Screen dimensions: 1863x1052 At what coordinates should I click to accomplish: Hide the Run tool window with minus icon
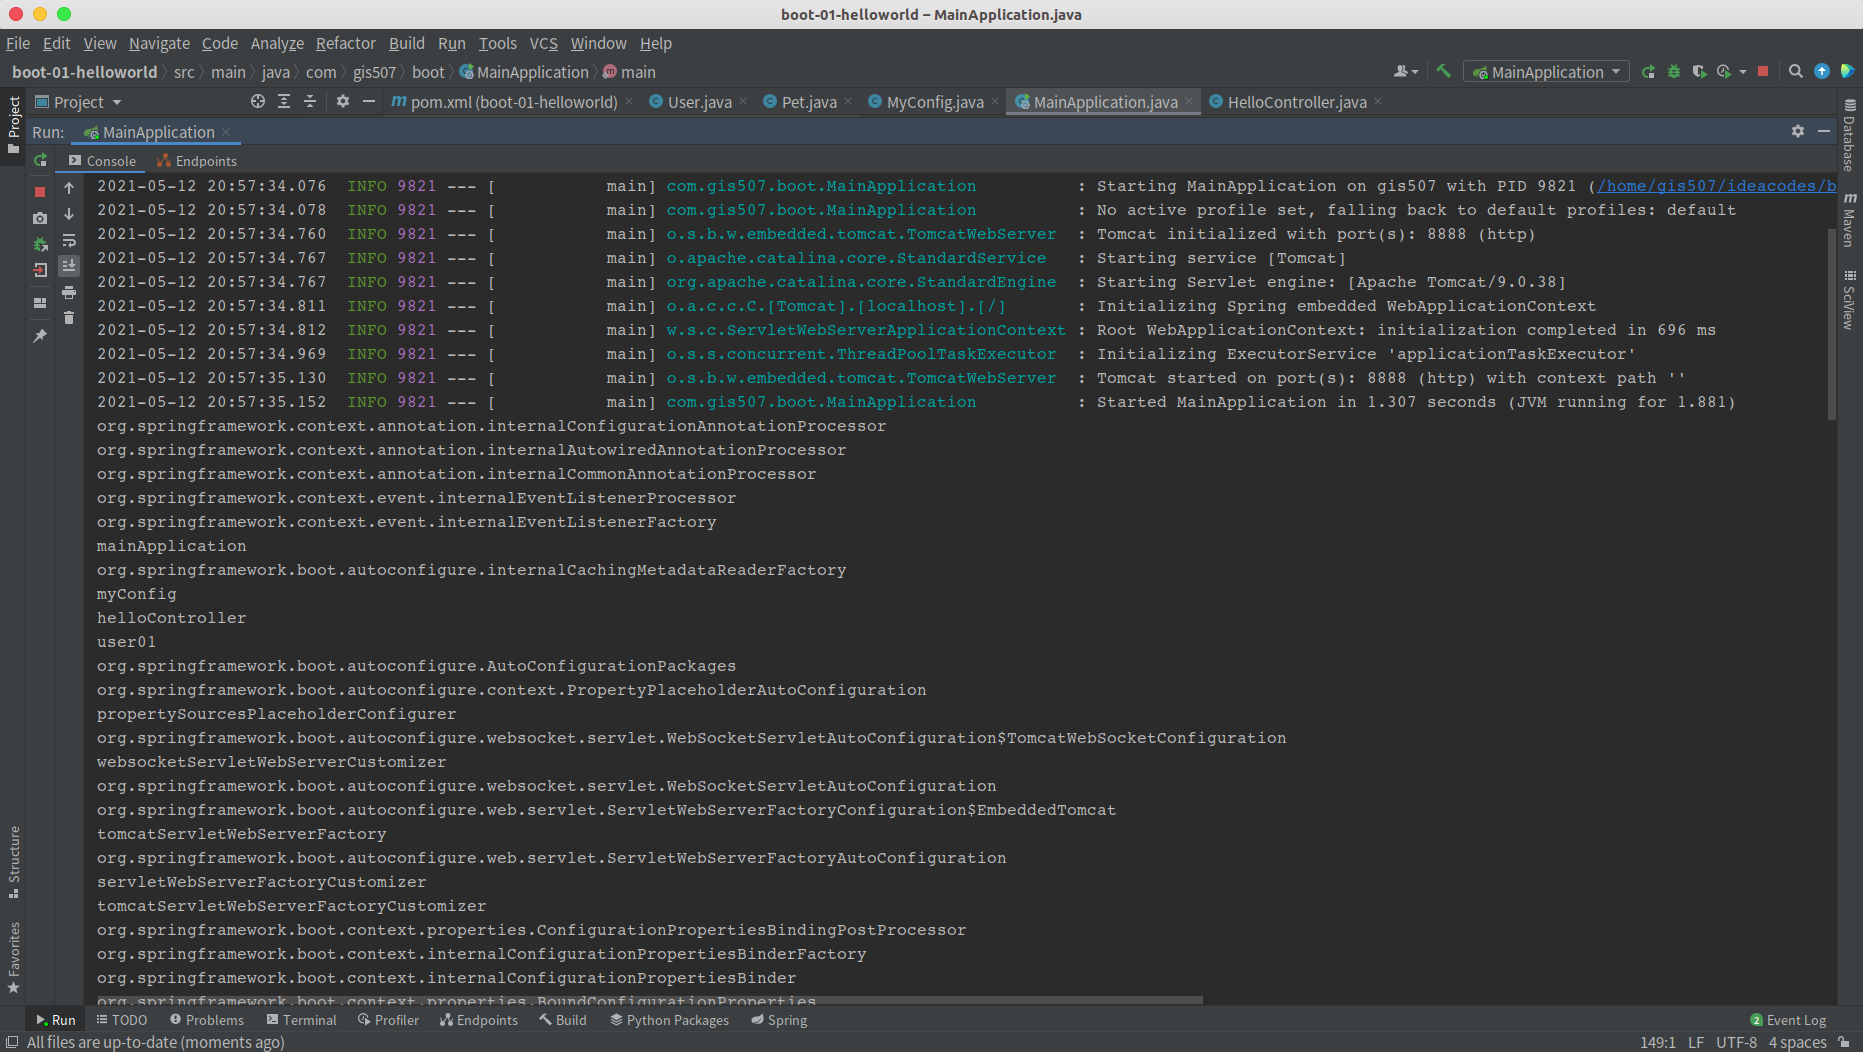click(1824, 131)
